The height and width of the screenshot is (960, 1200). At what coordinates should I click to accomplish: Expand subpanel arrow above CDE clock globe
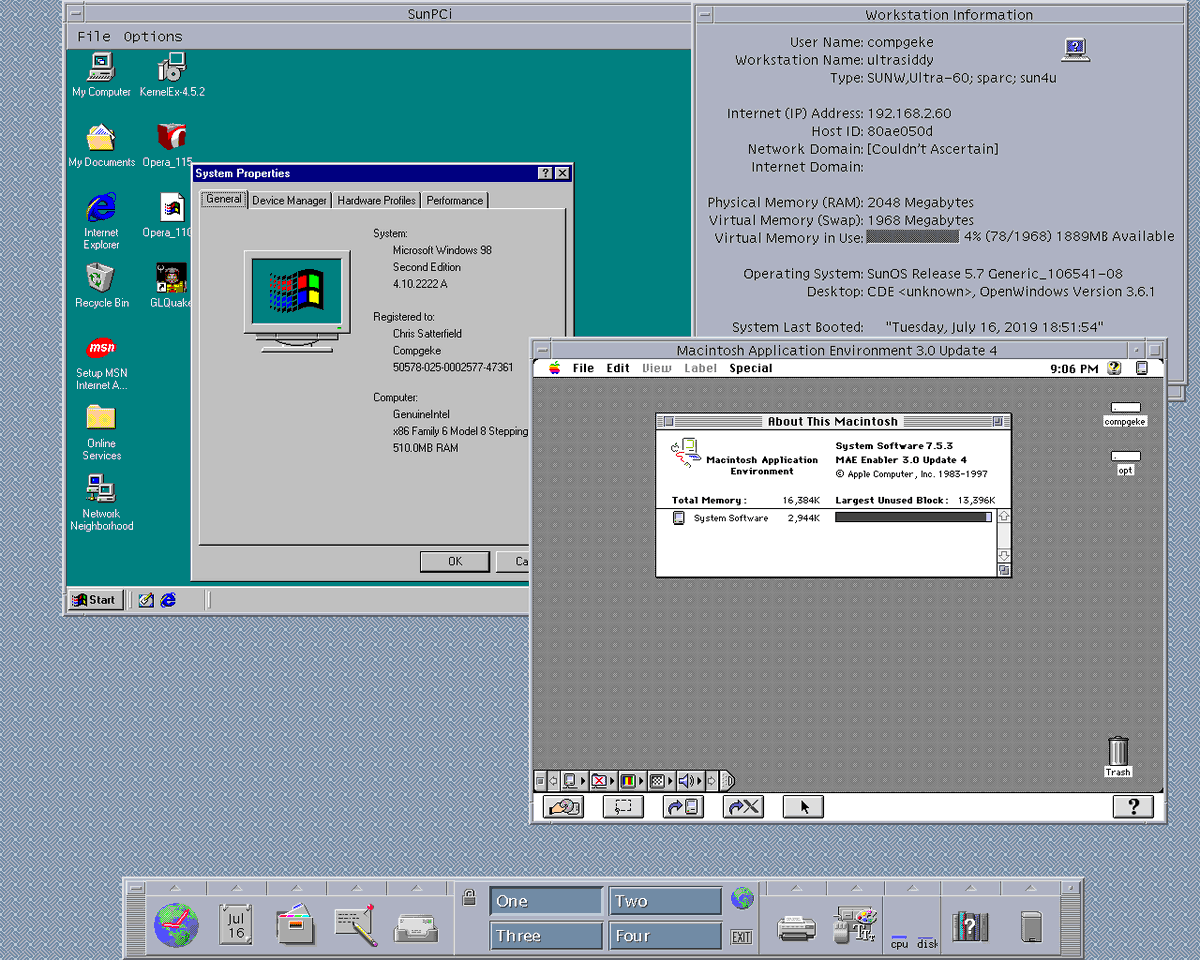point(176,888)
